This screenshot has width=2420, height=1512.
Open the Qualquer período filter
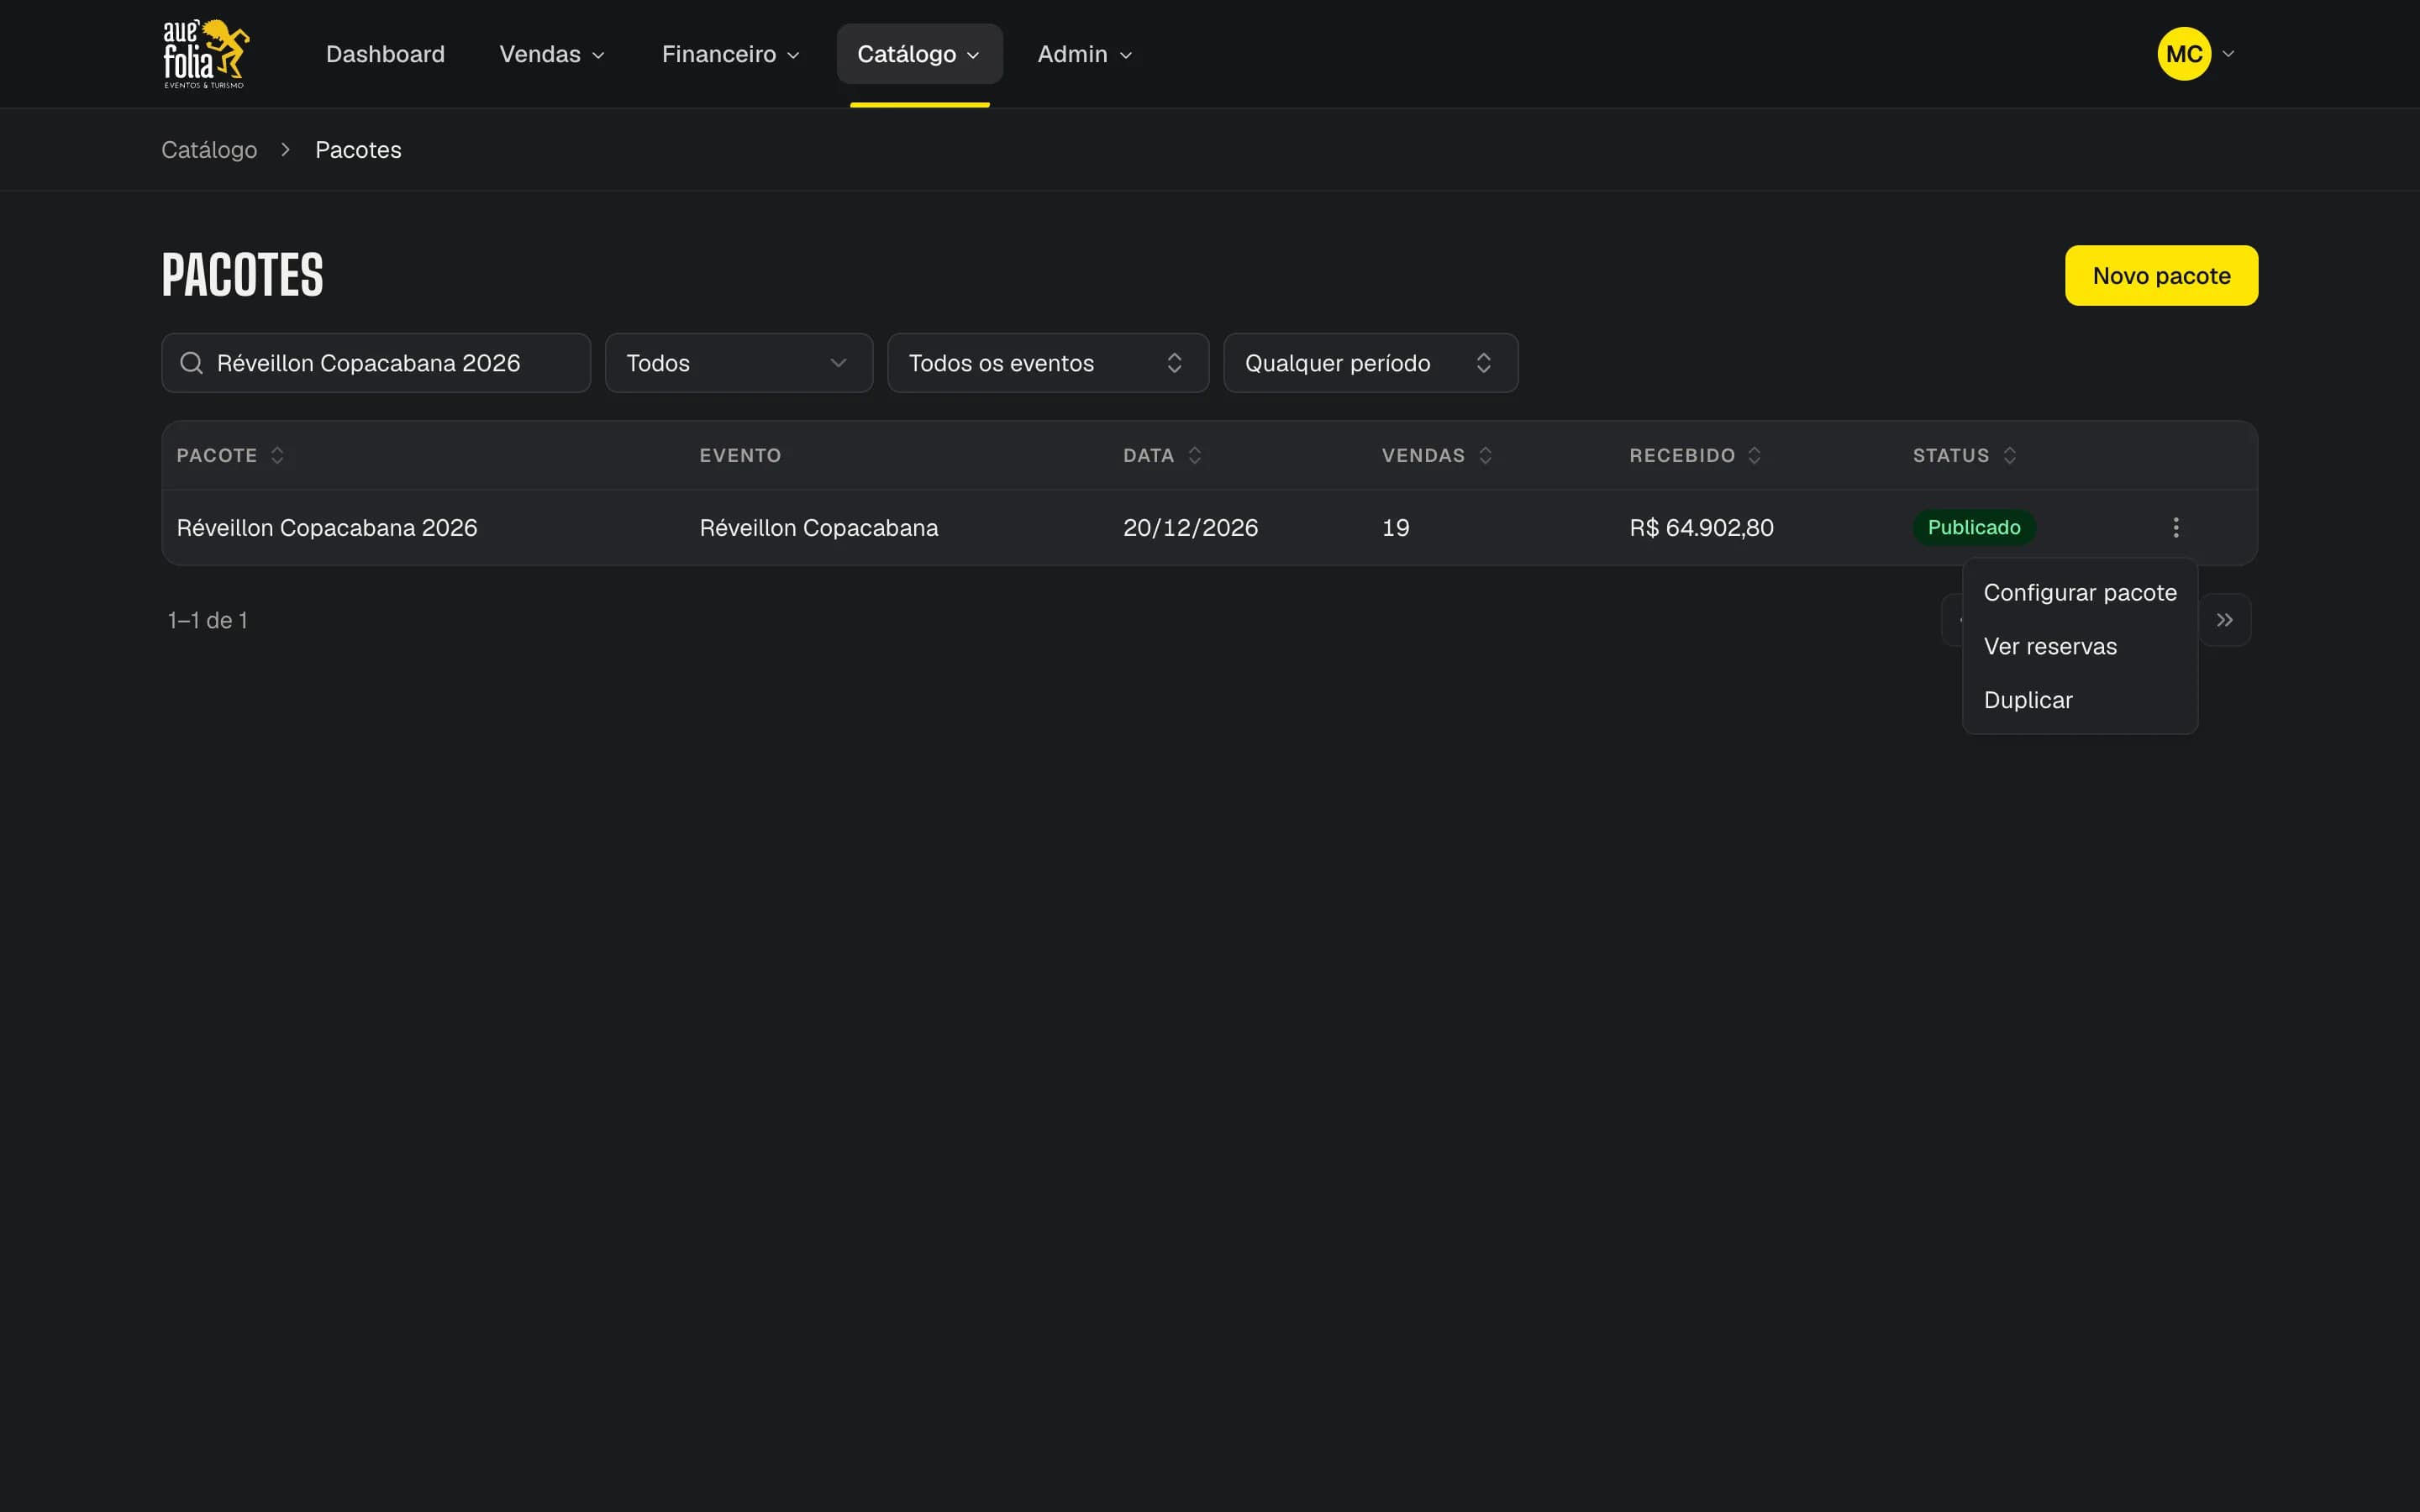pos(1371,363)
